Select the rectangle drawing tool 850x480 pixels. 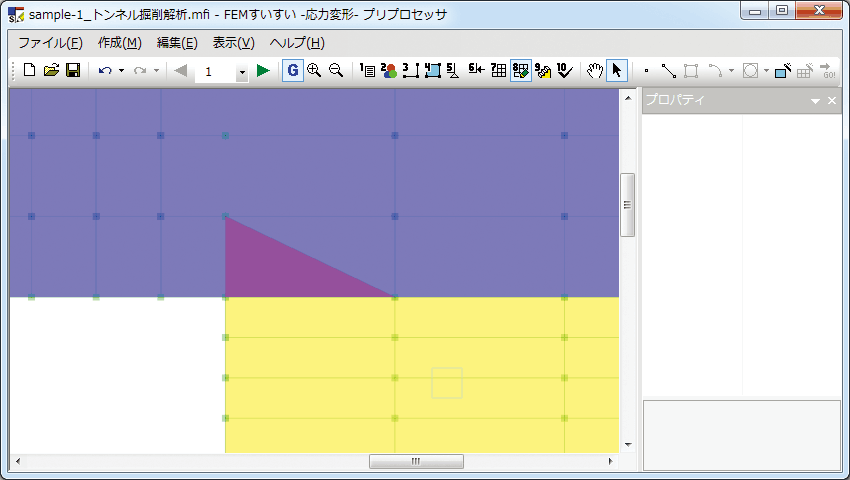coord(691,71)
